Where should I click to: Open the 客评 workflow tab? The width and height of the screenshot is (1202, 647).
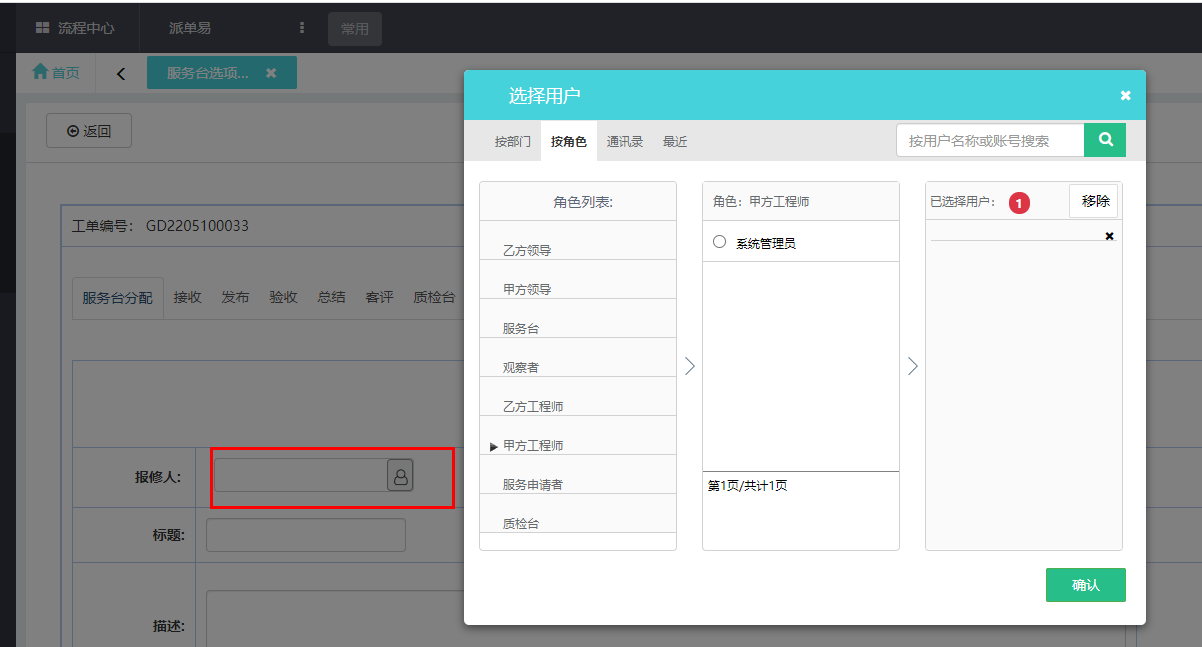(x=380, y=298)
